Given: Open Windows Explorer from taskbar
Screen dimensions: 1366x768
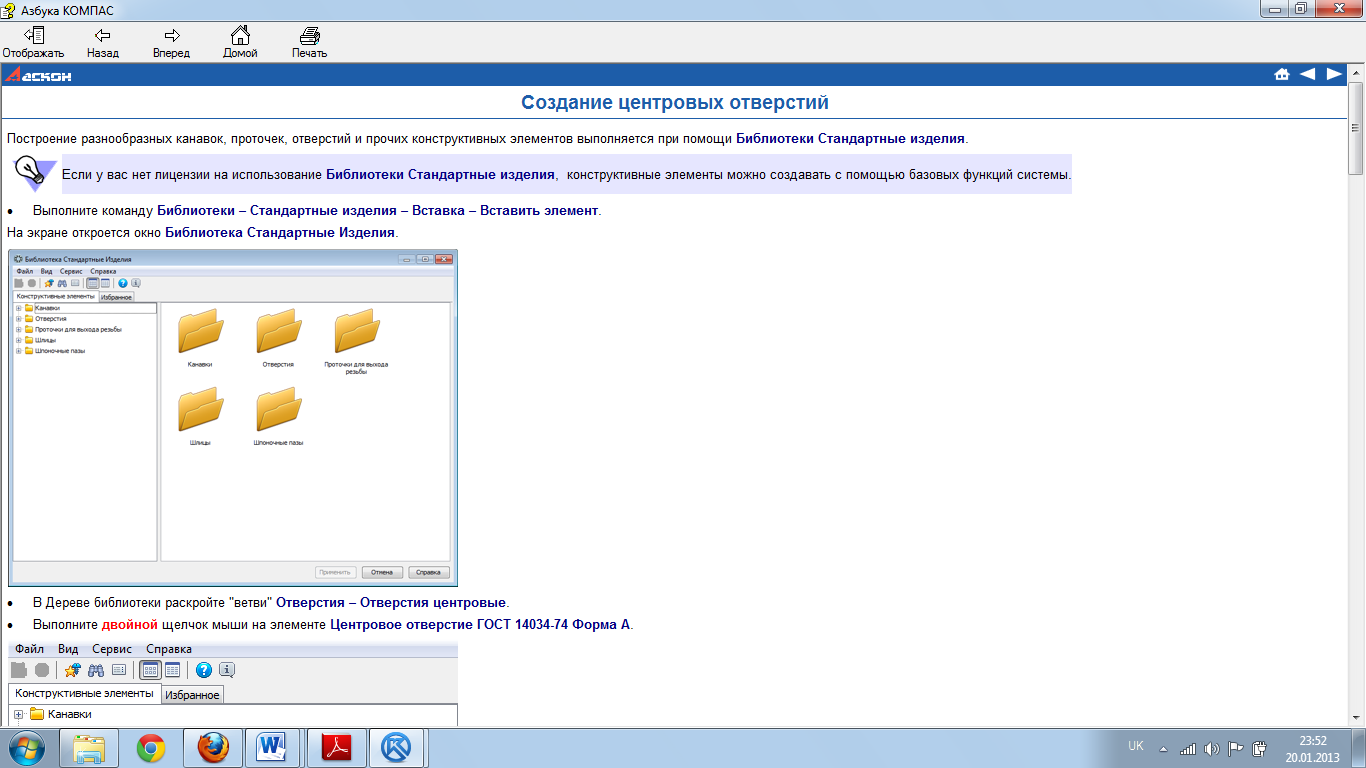Looking at the screenshot, I should coord(89,747).
